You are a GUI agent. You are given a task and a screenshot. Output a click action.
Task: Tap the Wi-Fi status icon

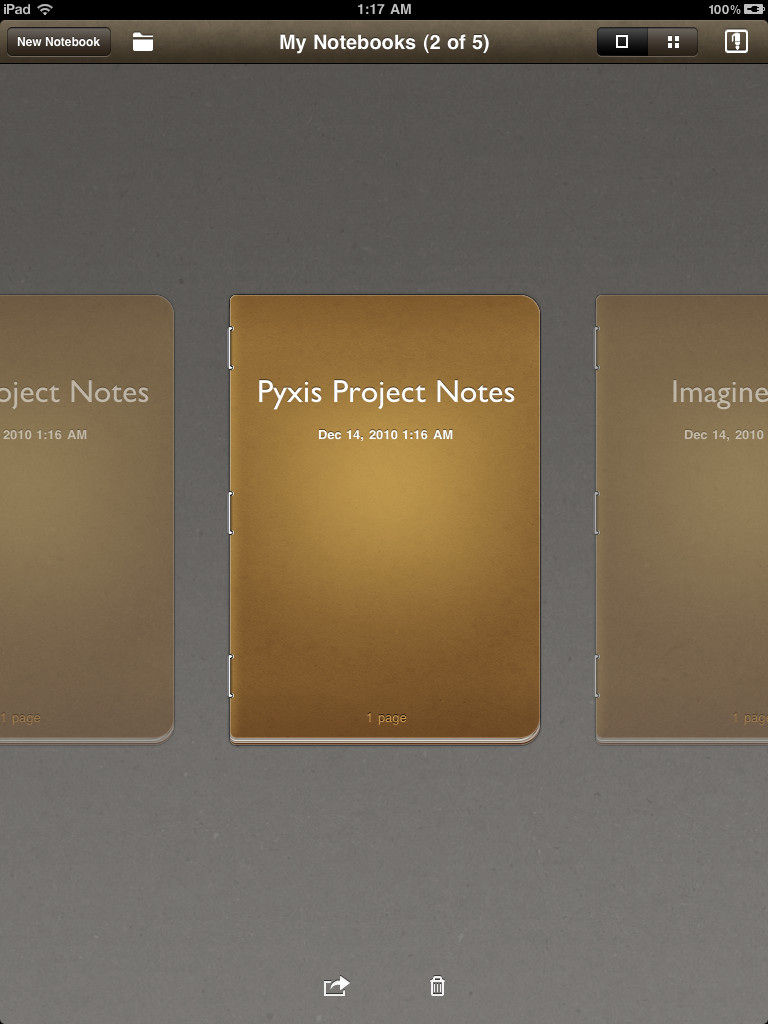pos(45,9)
